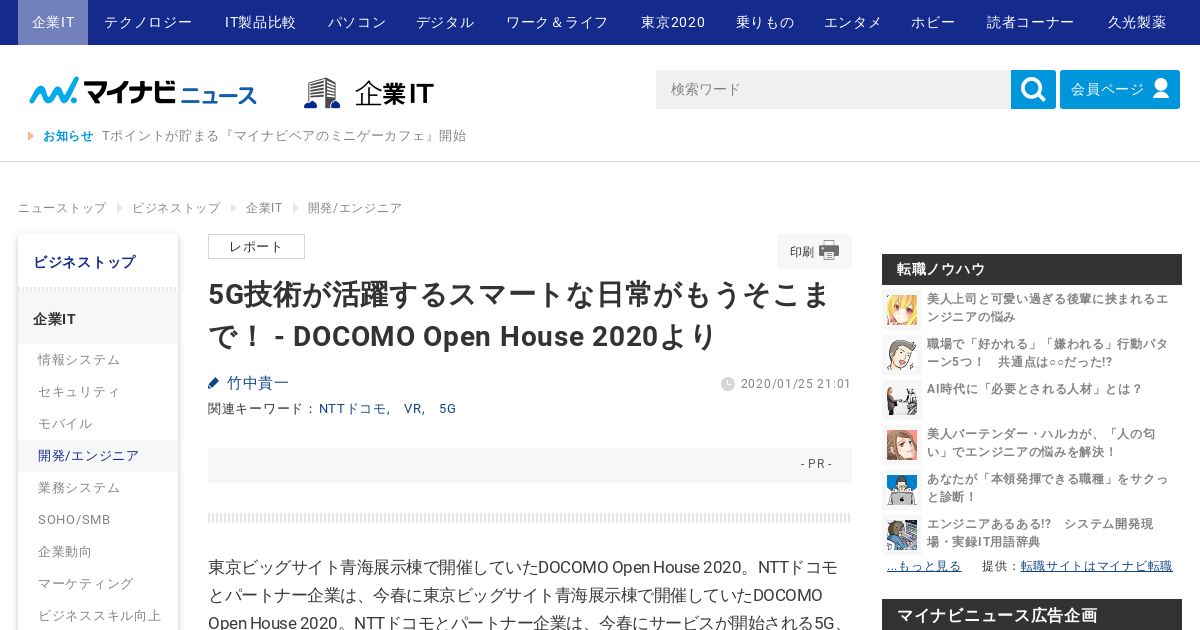Click the 企業IT building icon
This screenshot has height=630, width=1200.
(x=322, y=93)
